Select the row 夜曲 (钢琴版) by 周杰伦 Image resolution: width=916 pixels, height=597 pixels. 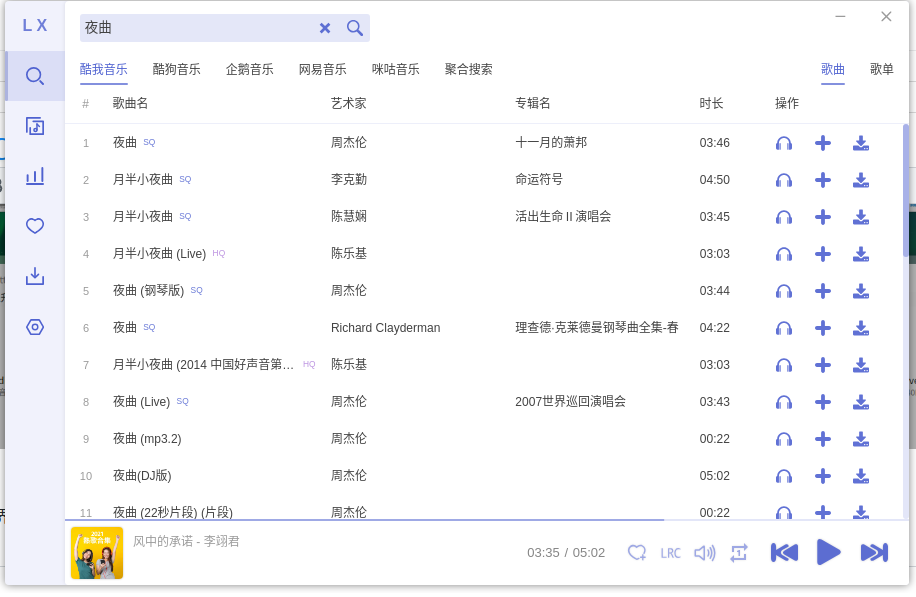pyautogui.click(x=484, y=291)
